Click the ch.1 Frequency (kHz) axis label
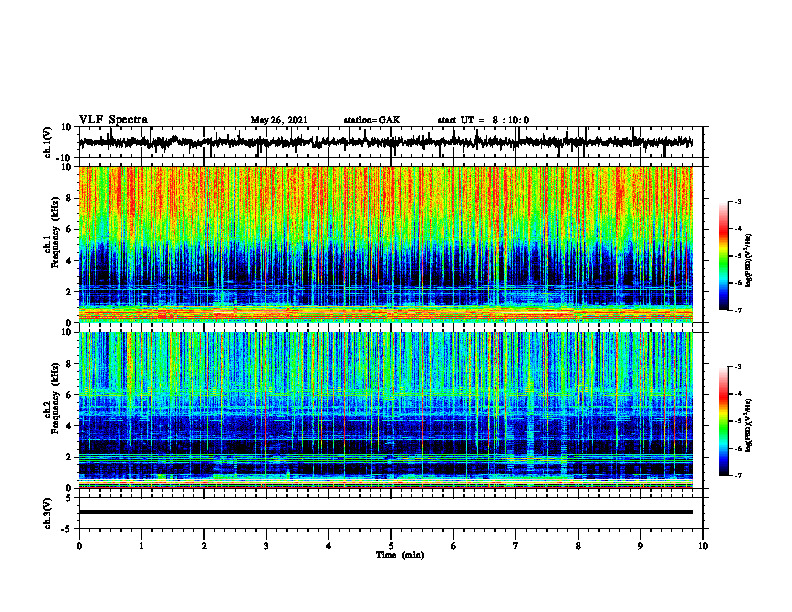Screen dimensions: 792x612 (x=52, y=244)
